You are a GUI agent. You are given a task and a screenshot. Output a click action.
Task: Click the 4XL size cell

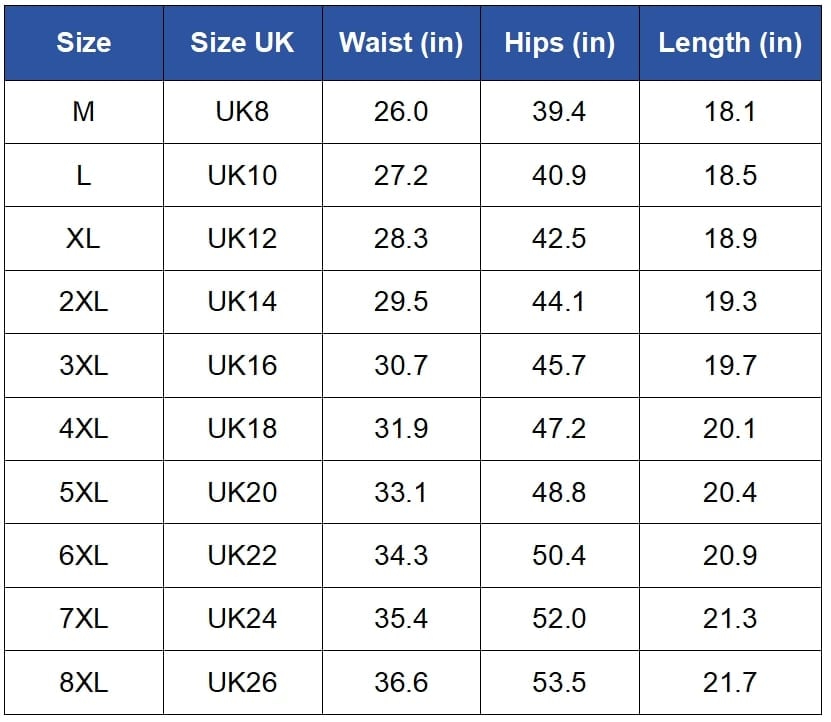pyautogui.click(x=84, y=429)
